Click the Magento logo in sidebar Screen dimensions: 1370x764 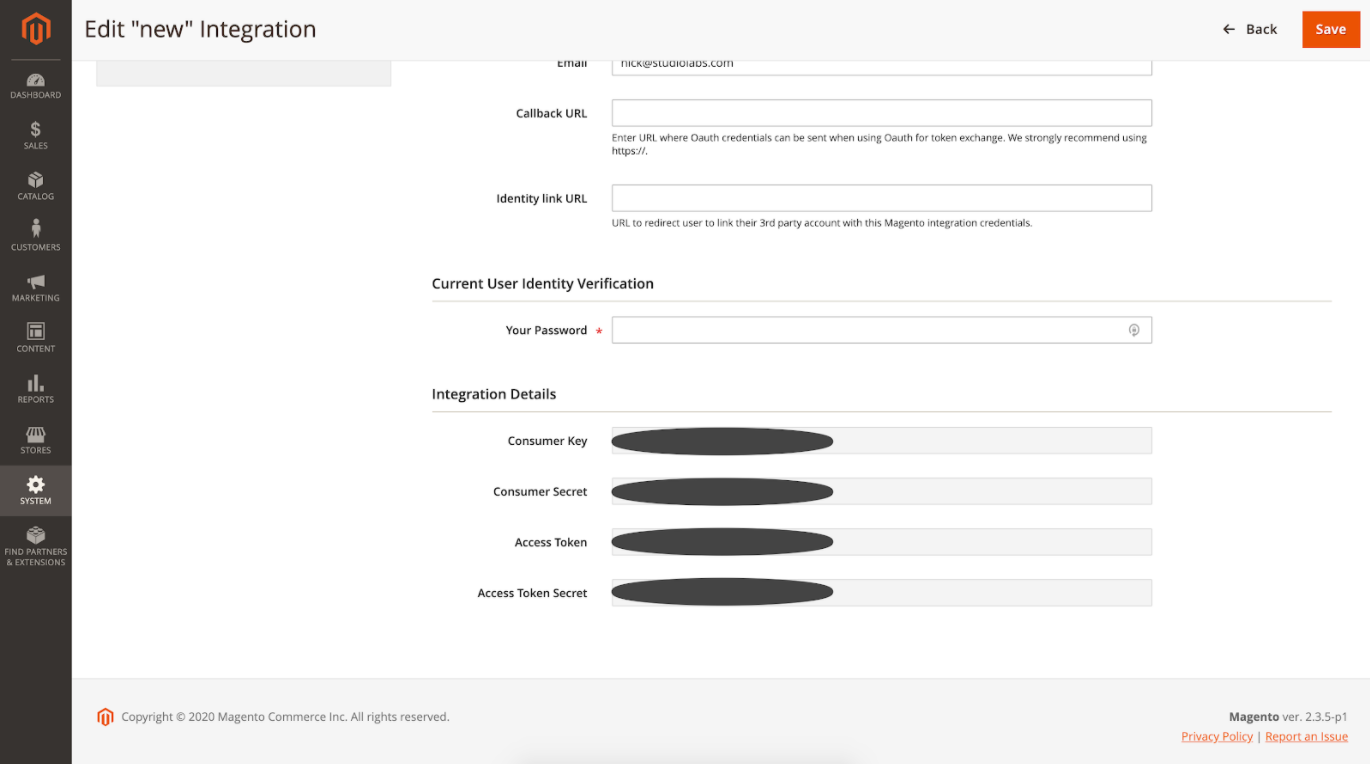coord(36,29)
